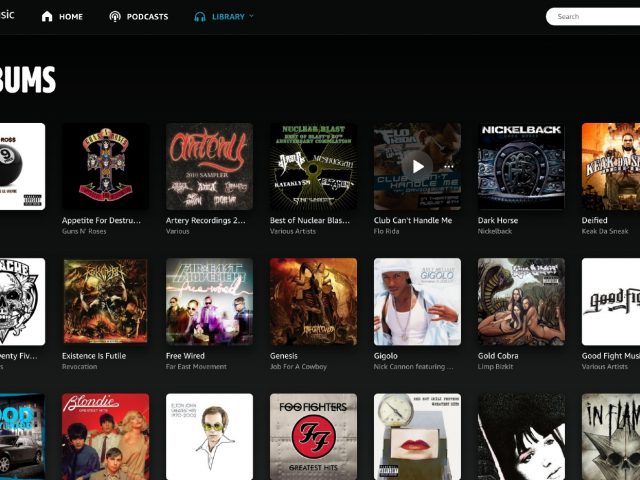Click the Flo Rida artist link

click(386, 231)
